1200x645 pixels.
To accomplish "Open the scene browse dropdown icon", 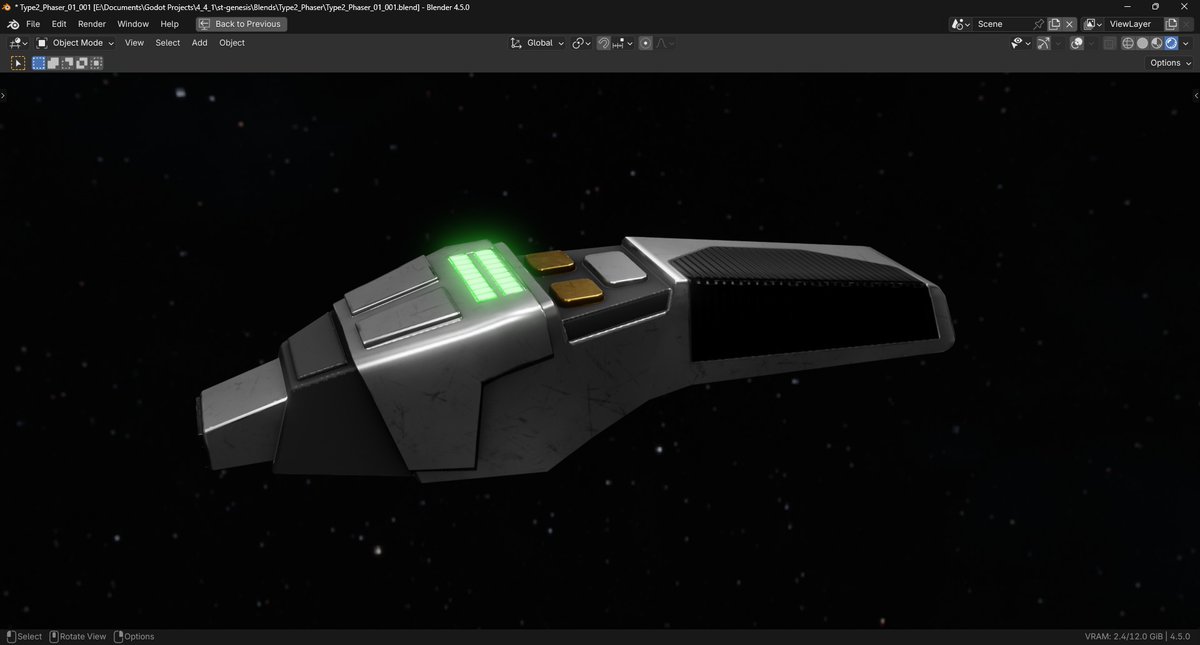I will (961, 24).
